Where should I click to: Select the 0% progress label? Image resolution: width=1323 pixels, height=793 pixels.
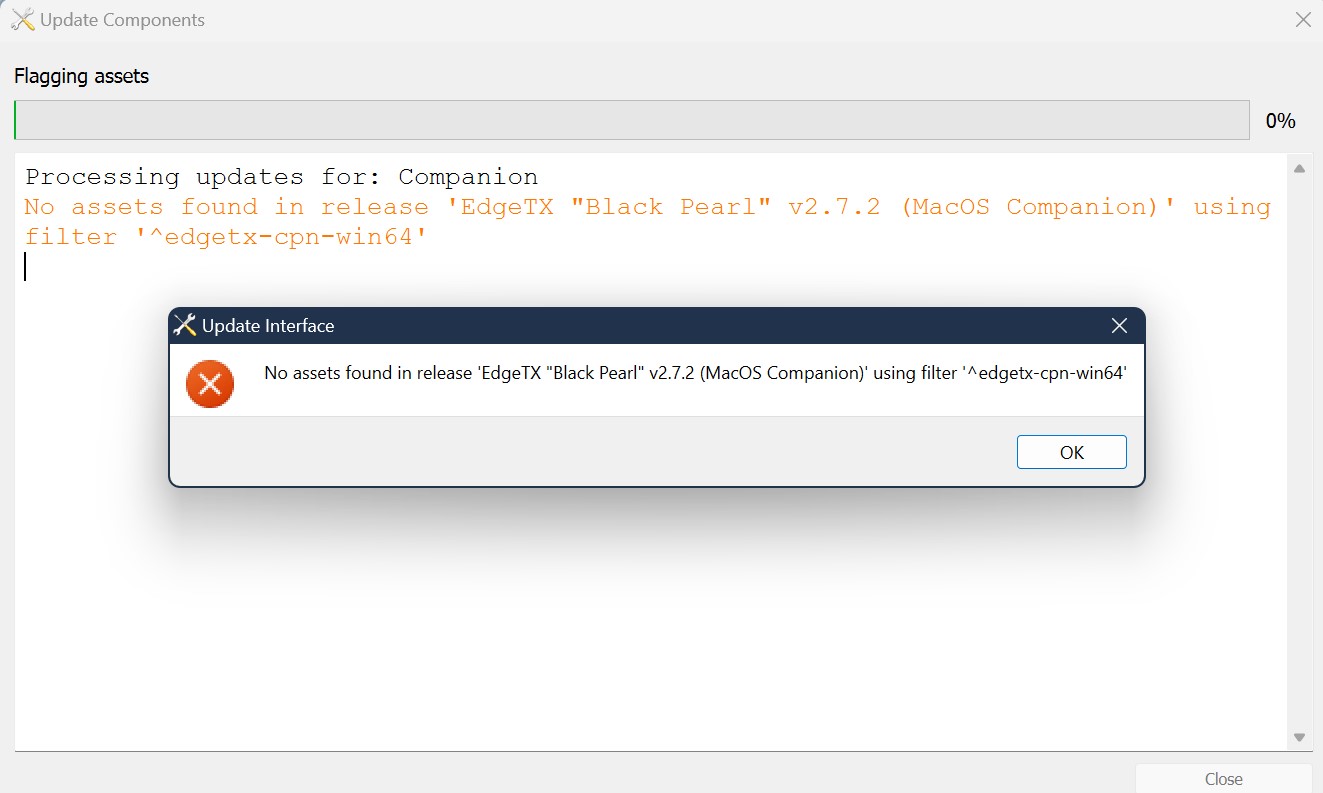[1280, 120]
